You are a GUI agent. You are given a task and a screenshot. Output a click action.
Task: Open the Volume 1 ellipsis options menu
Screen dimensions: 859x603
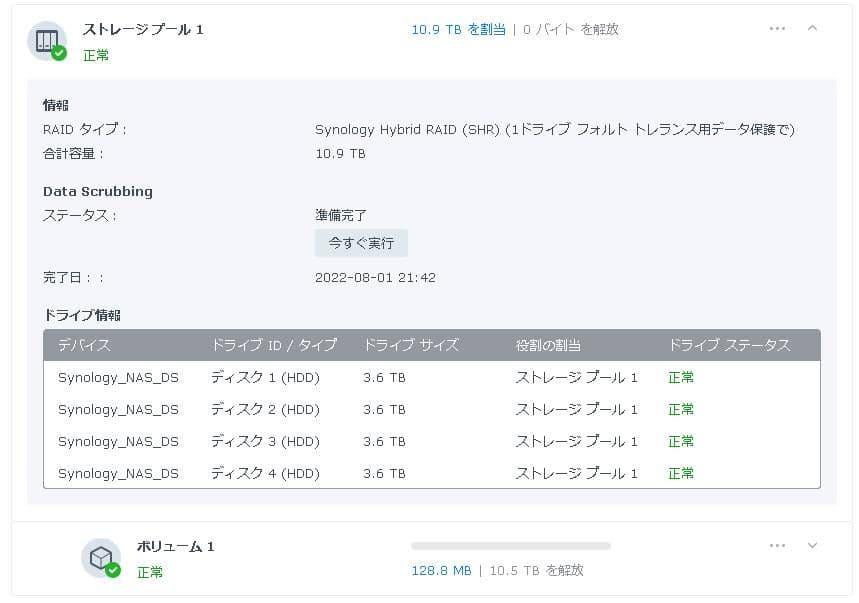777,546
